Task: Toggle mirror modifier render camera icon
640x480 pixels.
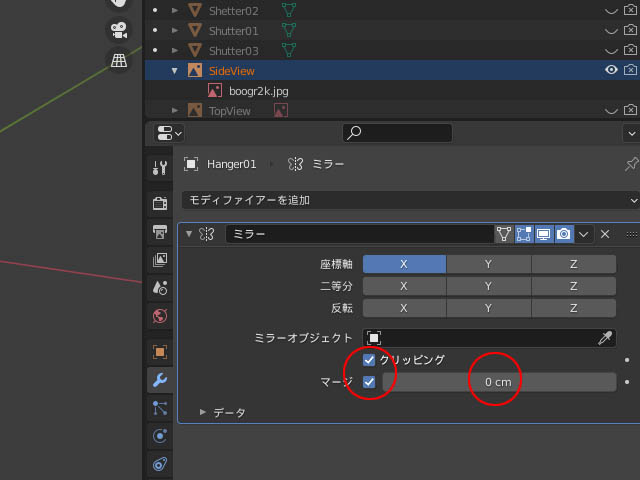Action: (564, 234)
